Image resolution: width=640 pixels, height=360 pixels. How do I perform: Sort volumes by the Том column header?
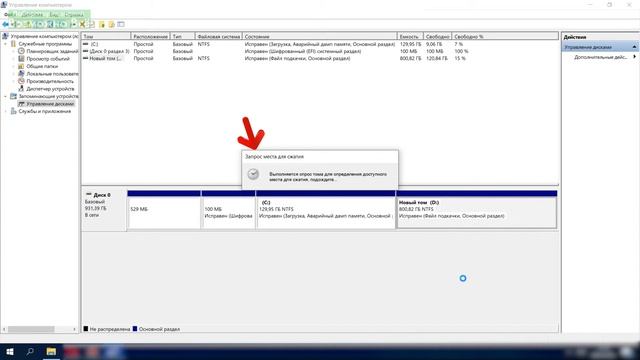click(106, 36)
